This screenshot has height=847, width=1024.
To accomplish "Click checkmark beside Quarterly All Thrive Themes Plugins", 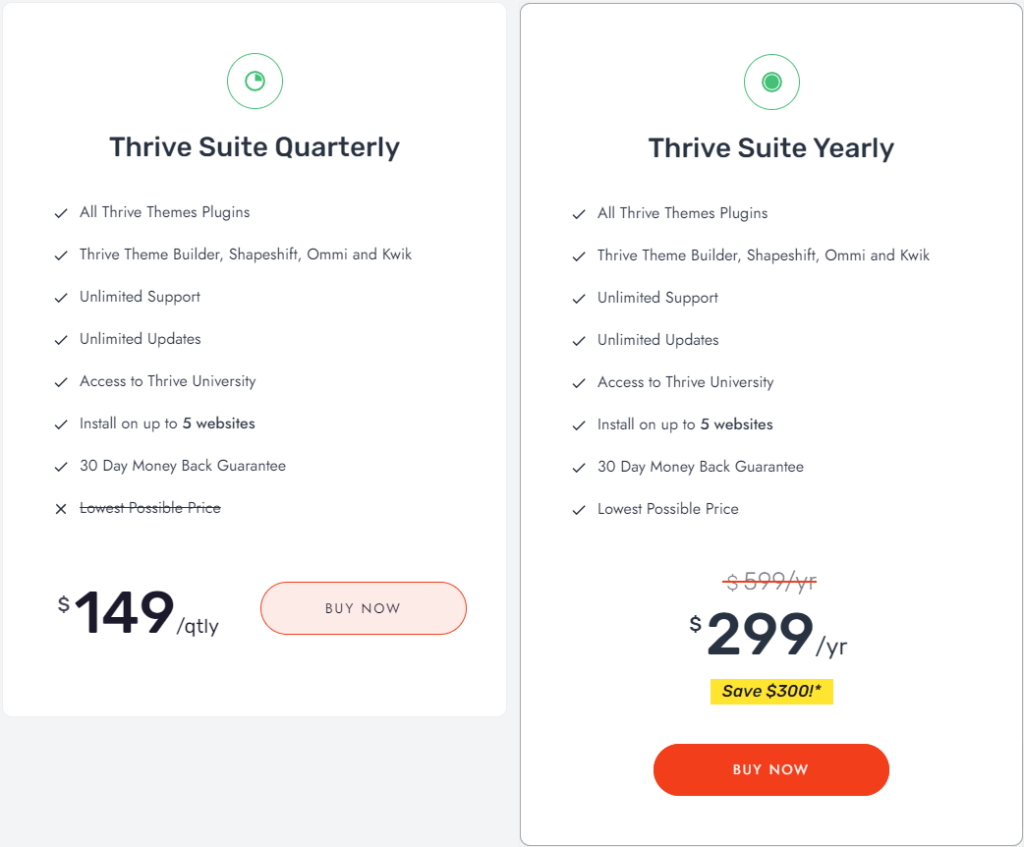I will (61, 214).
